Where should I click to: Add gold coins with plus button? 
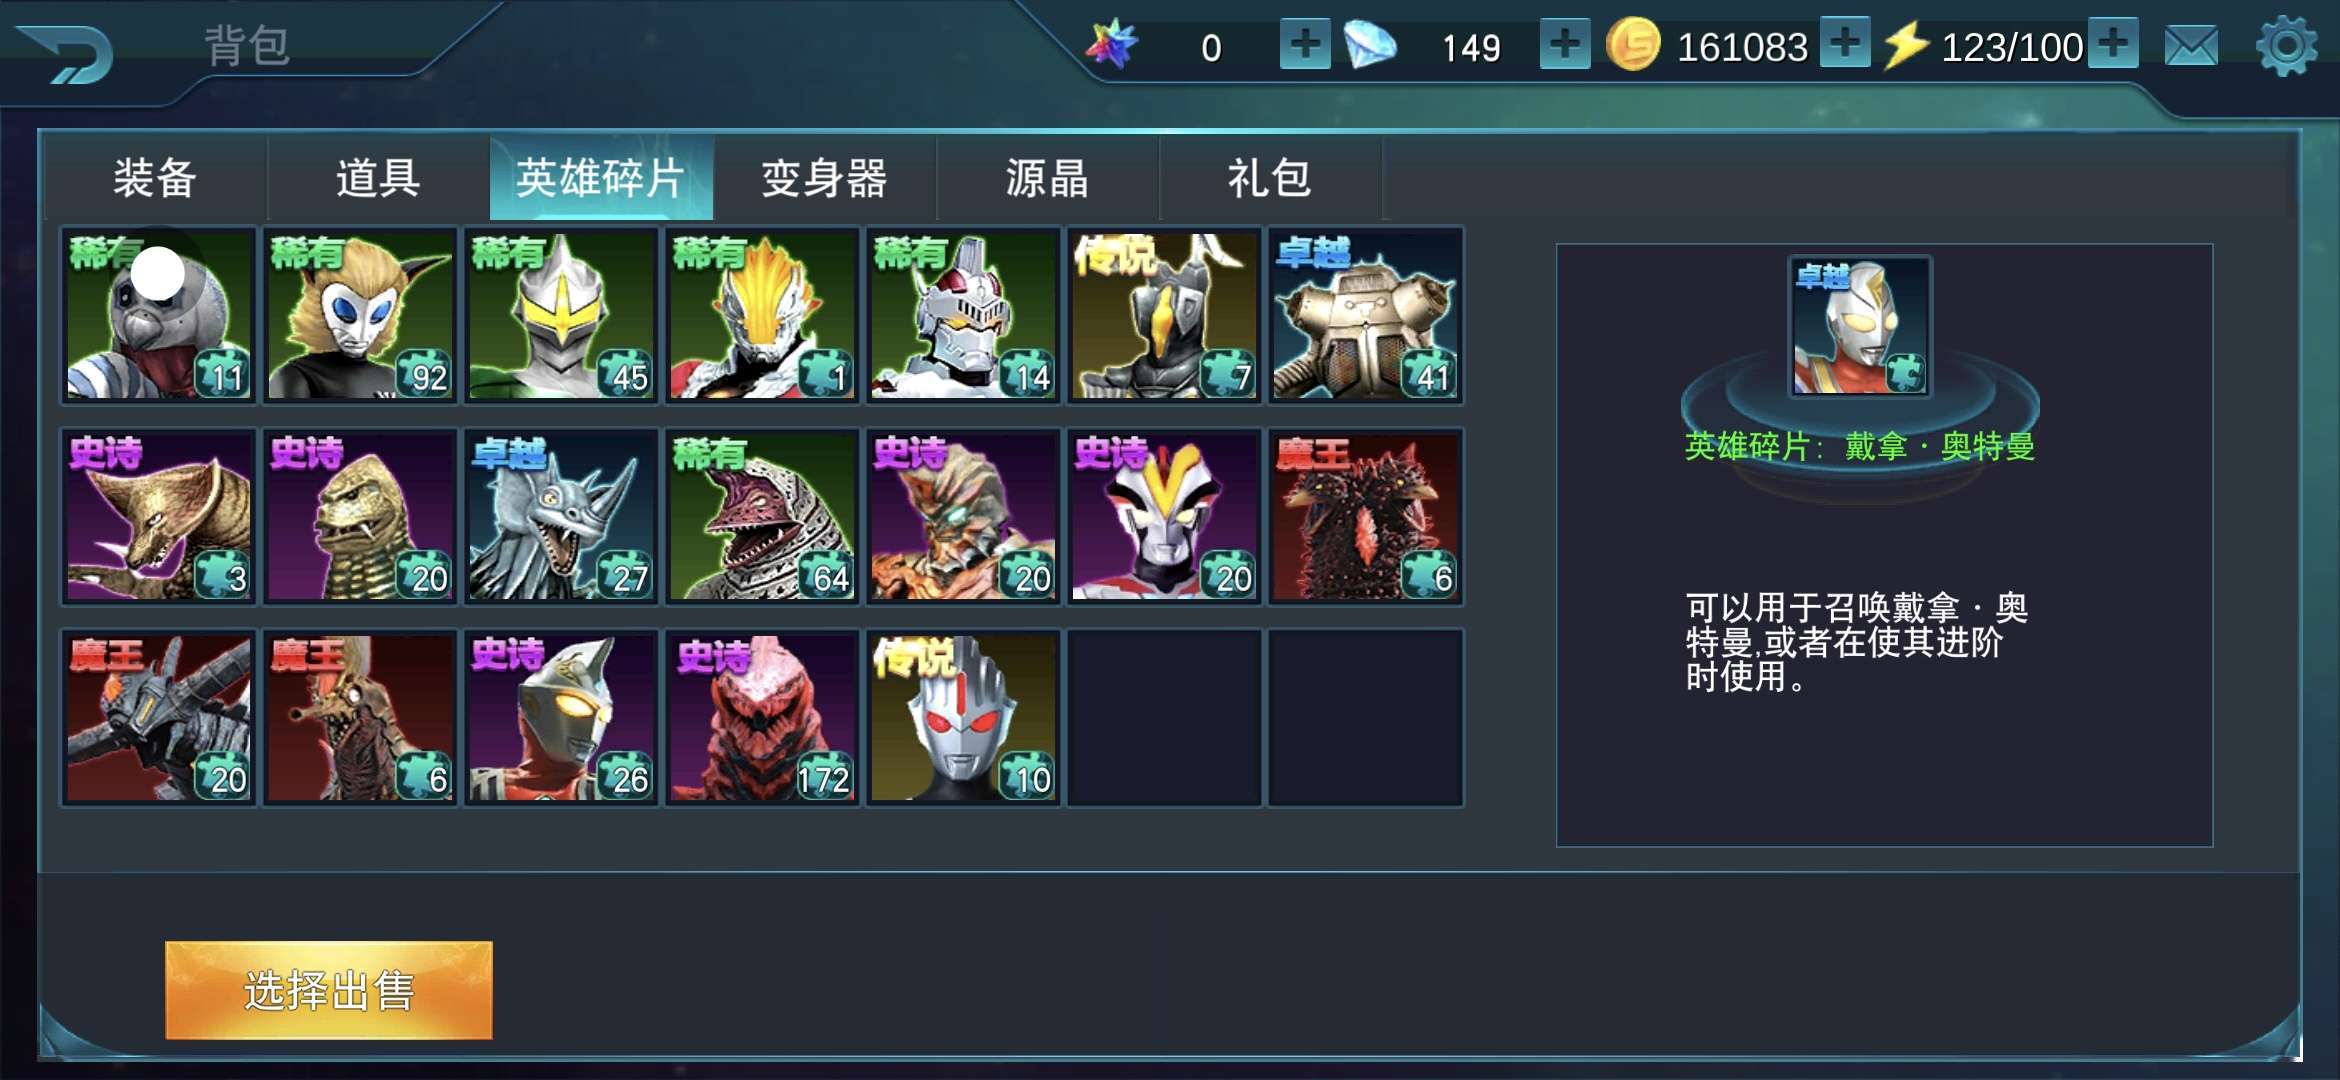[x=1845, y=44]
